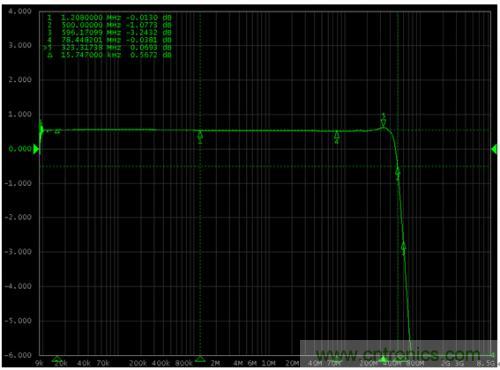The width and height of the screenshot is (500, 370).
Task: Click marker 1 triangle on the trace
Action: [x=200, y=137]
